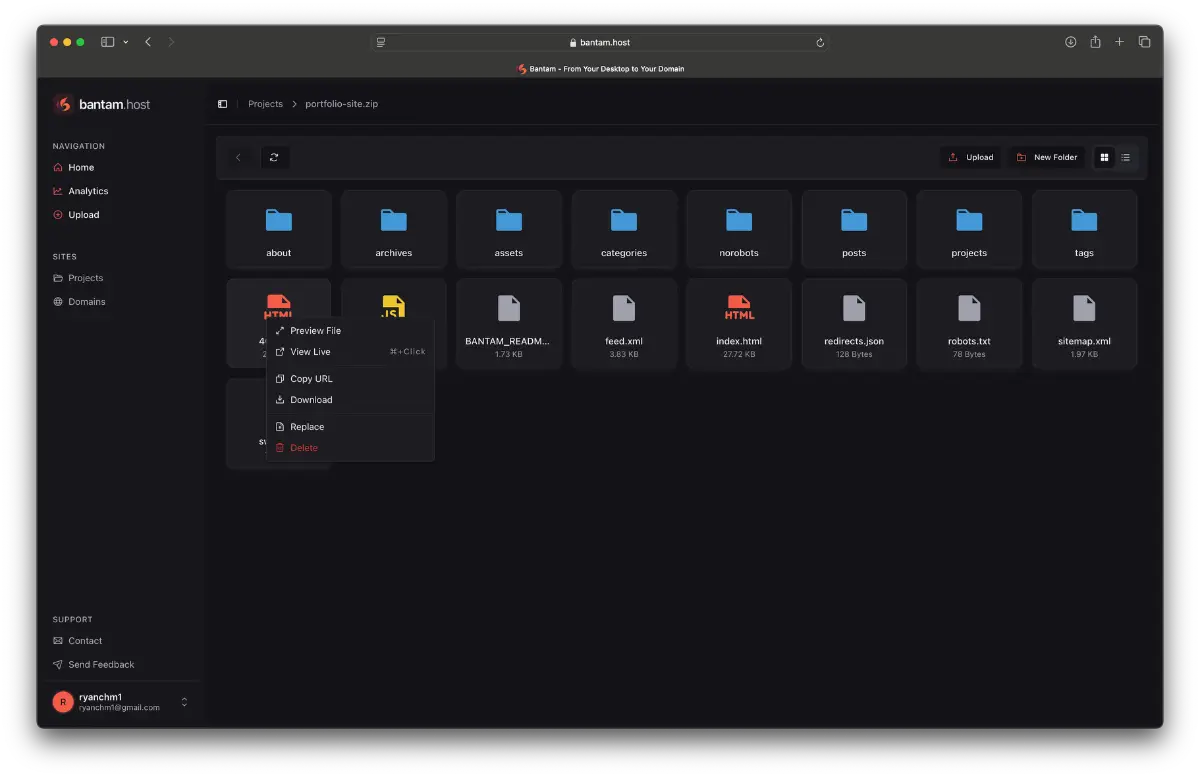Expand the ryanchm1 account menu

pyautogui.click(x=184, y=702)
